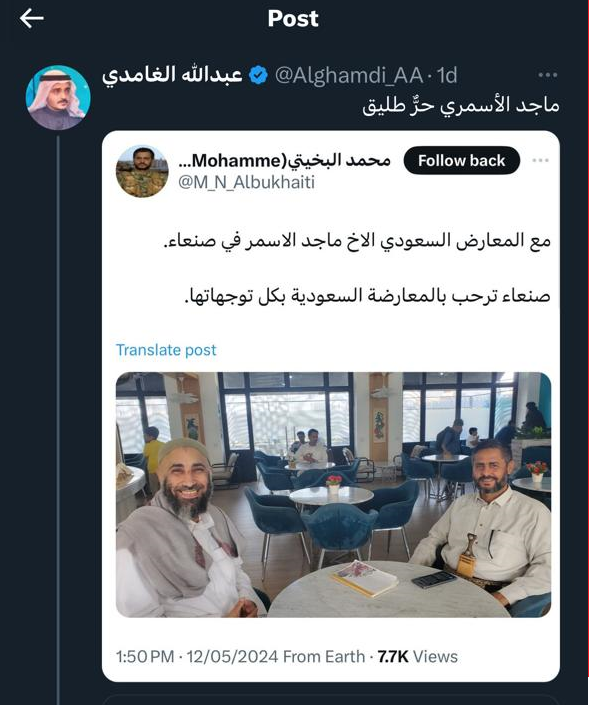
Task: Click the thread line below Alghamdi's avatar
Action: (58, 418)
